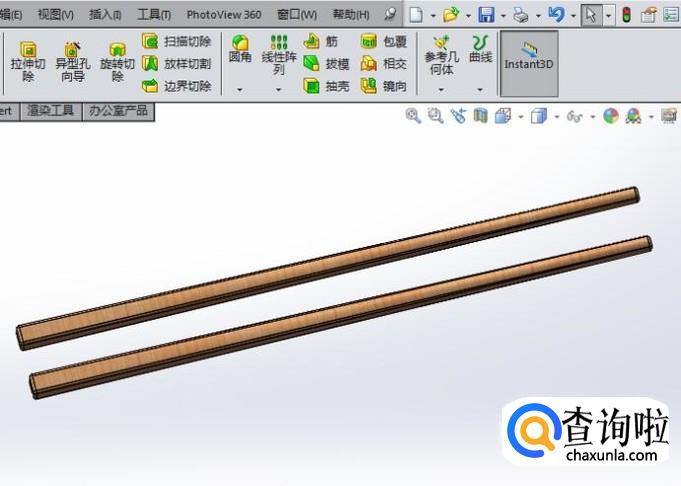Viewport: 681px width, 486px height.
Task: Open the 帮助(H) menu
Action: 351,15
